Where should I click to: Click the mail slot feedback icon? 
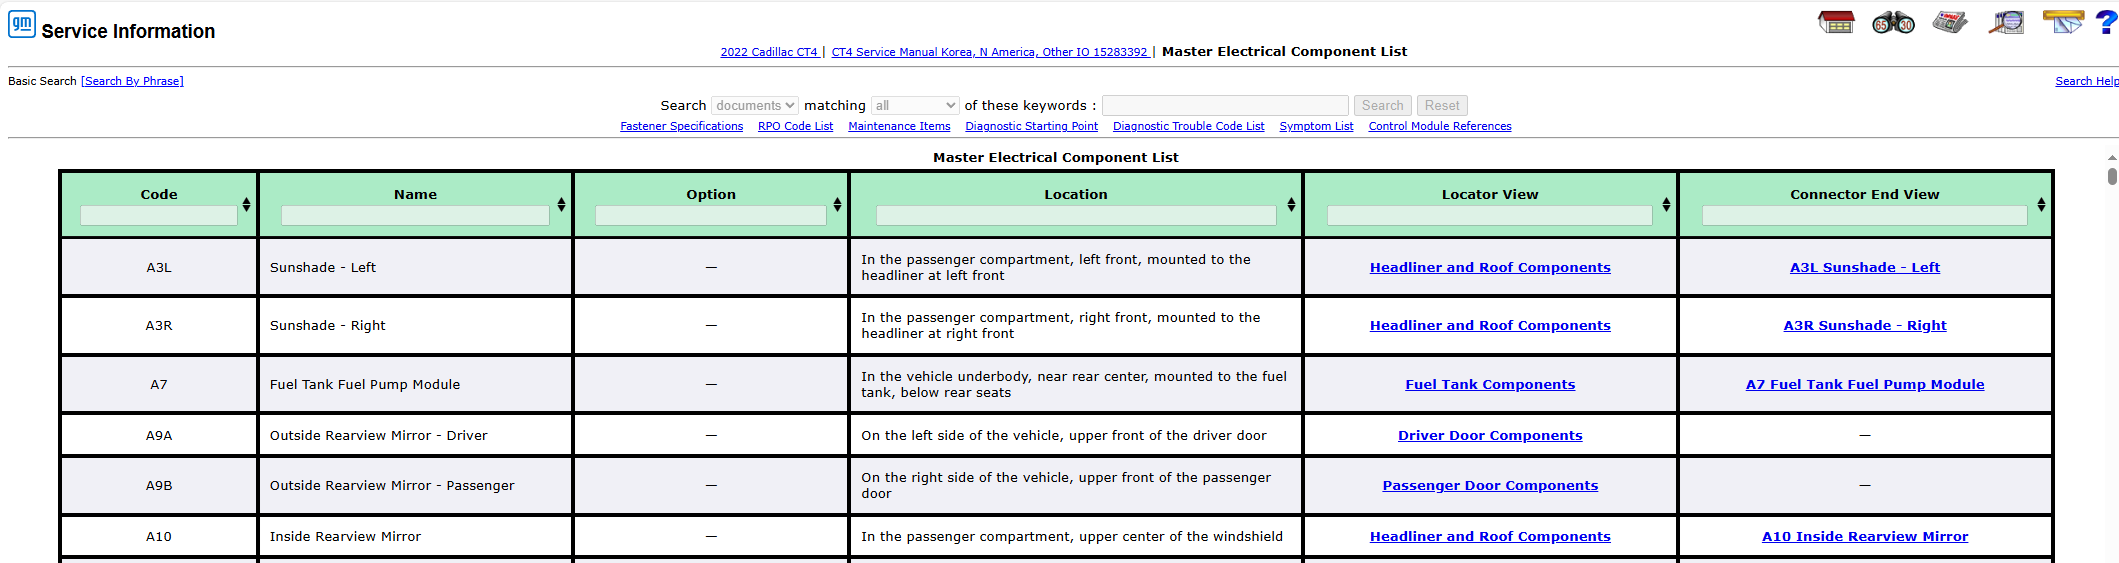[2062, 22]
